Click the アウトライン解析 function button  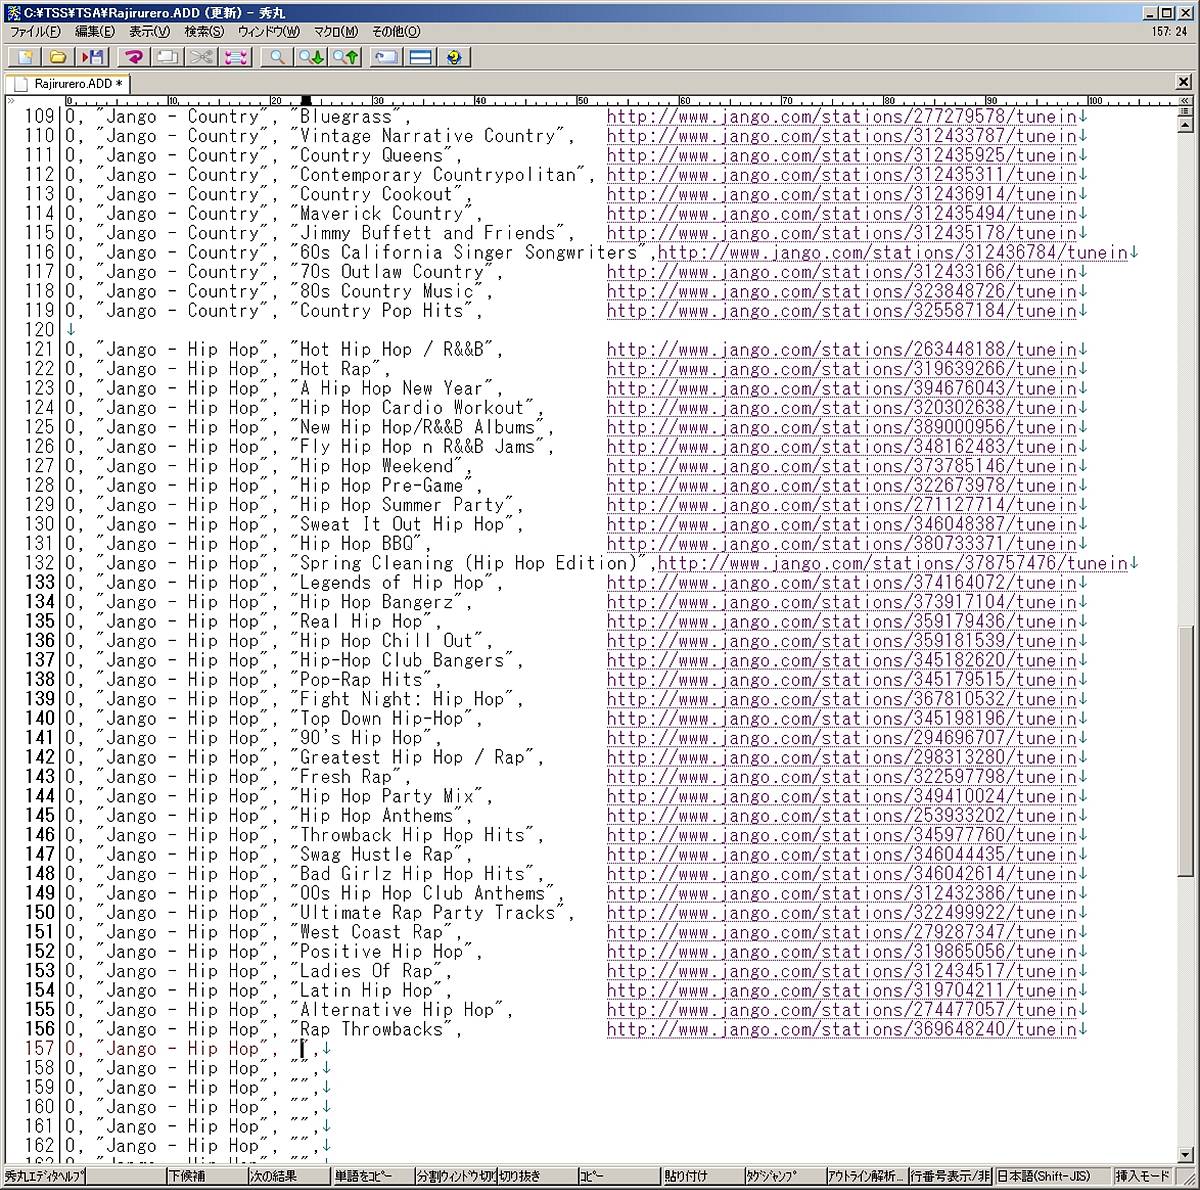click(867, 1176)
